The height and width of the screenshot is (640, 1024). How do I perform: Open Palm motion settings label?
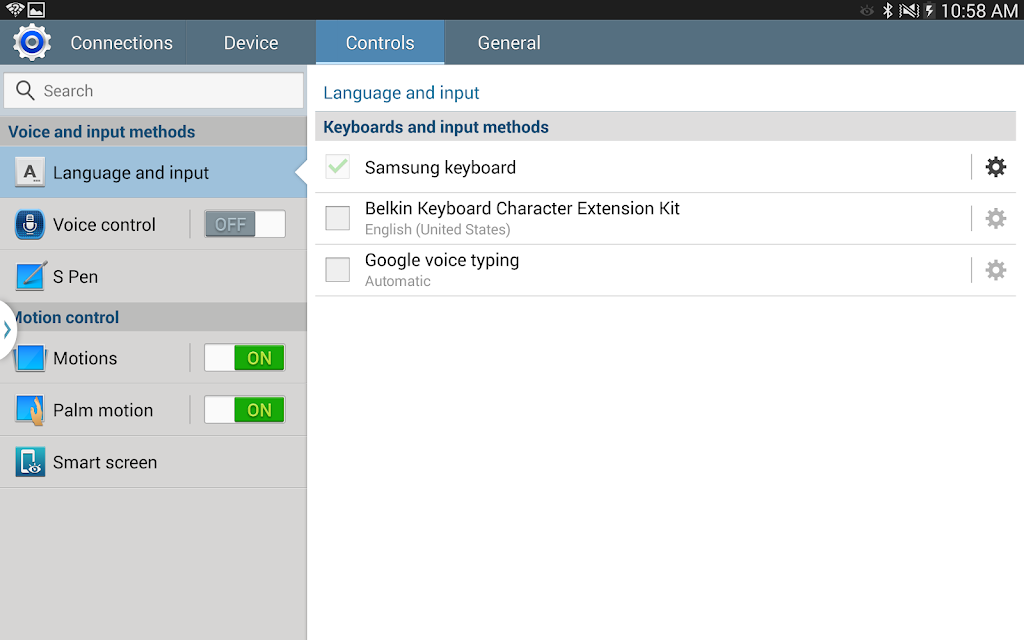point(103,410)
